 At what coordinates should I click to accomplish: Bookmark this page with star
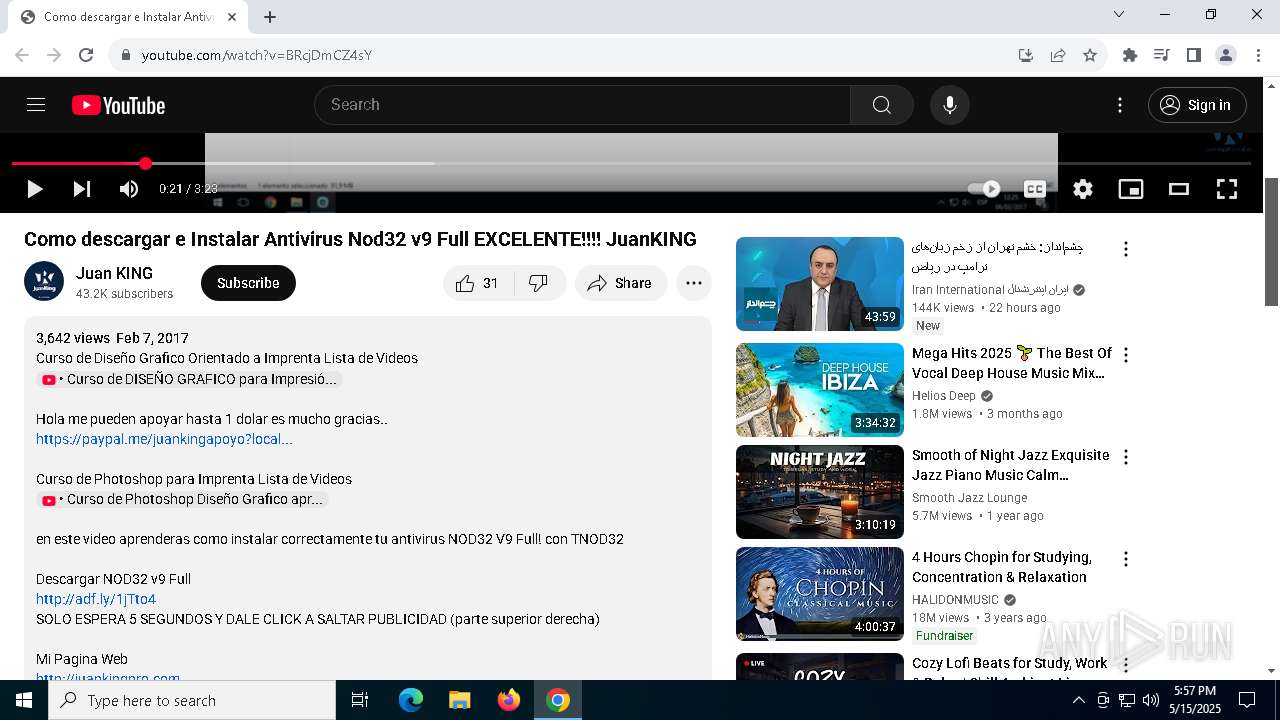pyautogui.click(x=1090, y=55)
